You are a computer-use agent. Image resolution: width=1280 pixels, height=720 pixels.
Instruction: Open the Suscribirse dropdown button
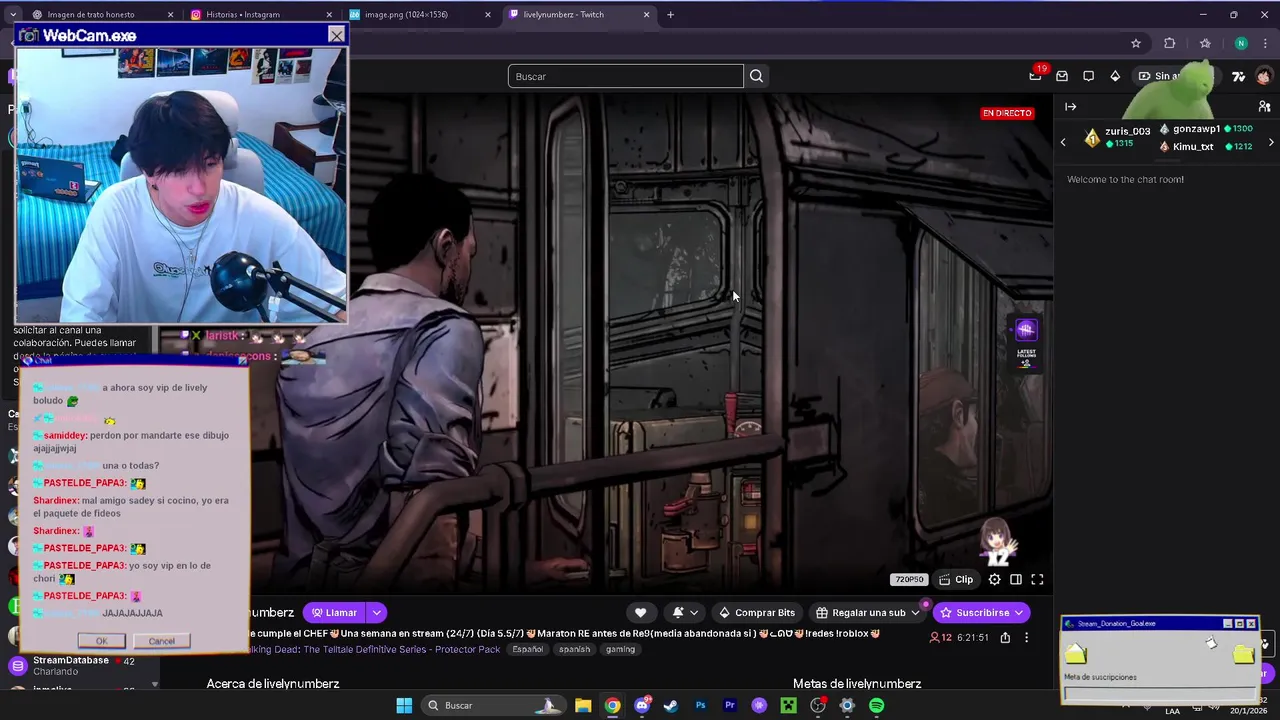point(982,612)
